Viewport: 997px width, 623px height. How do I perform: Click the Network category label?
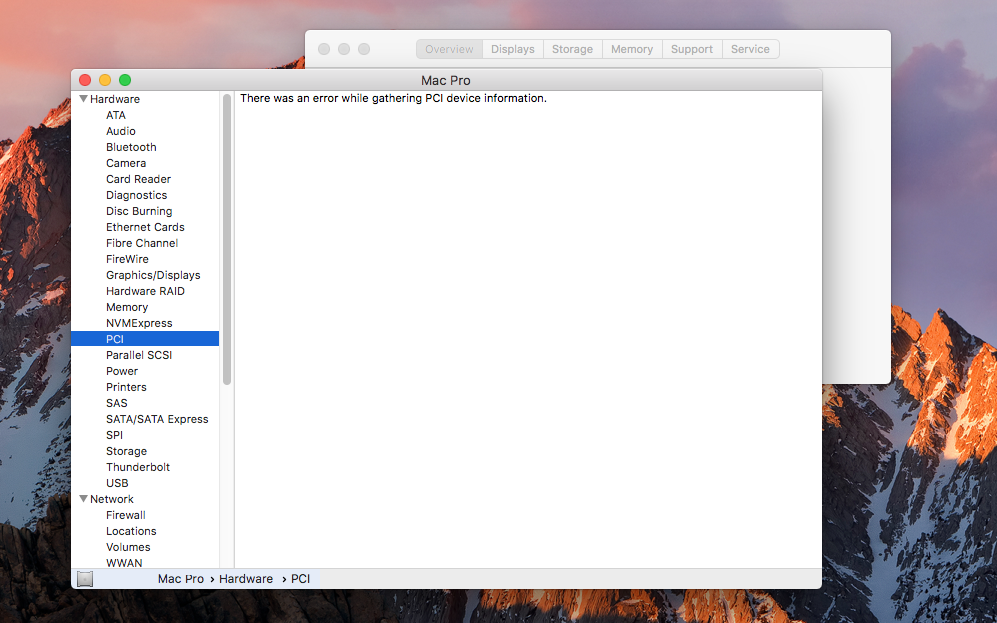(112, 499)
